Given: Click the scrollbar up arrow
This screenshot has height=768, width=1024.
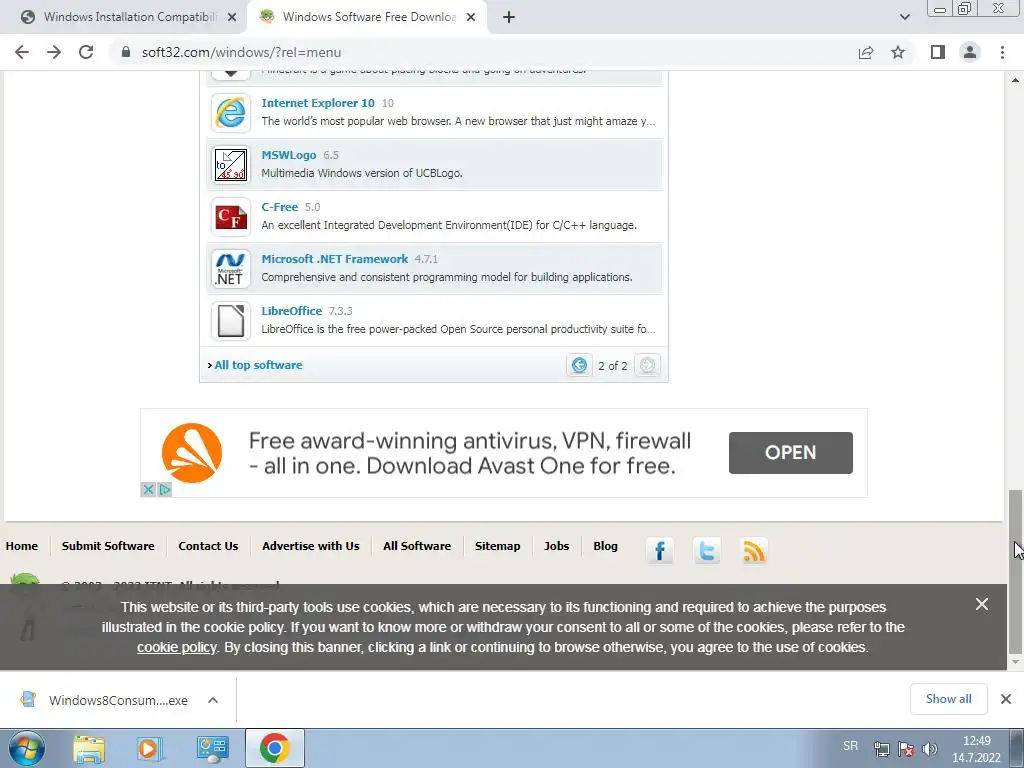Looking at the screenshot, I should pyautogui.click(x=1015, y=80).
